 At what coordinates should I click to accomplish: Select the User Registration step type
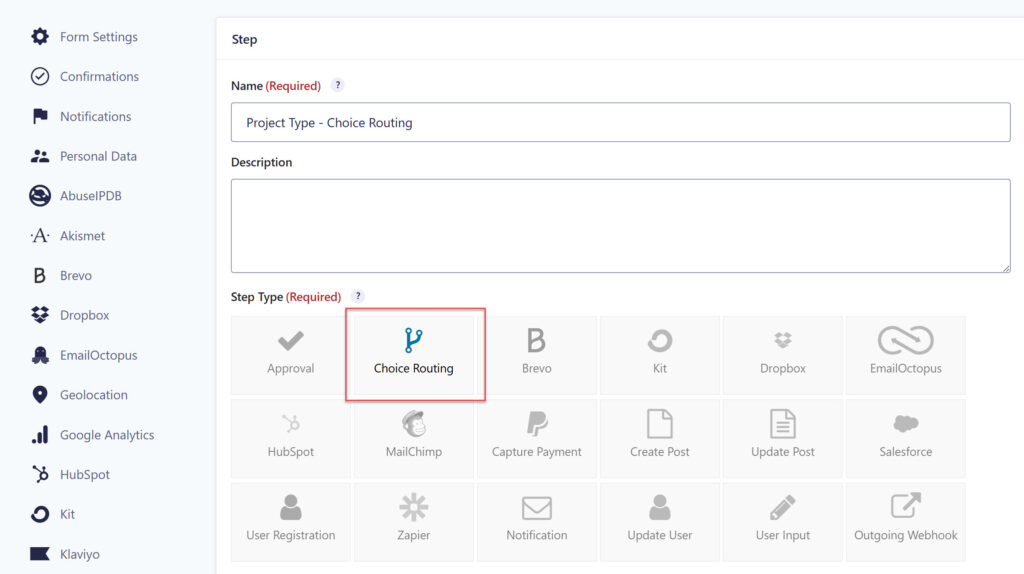click(291, 522)
